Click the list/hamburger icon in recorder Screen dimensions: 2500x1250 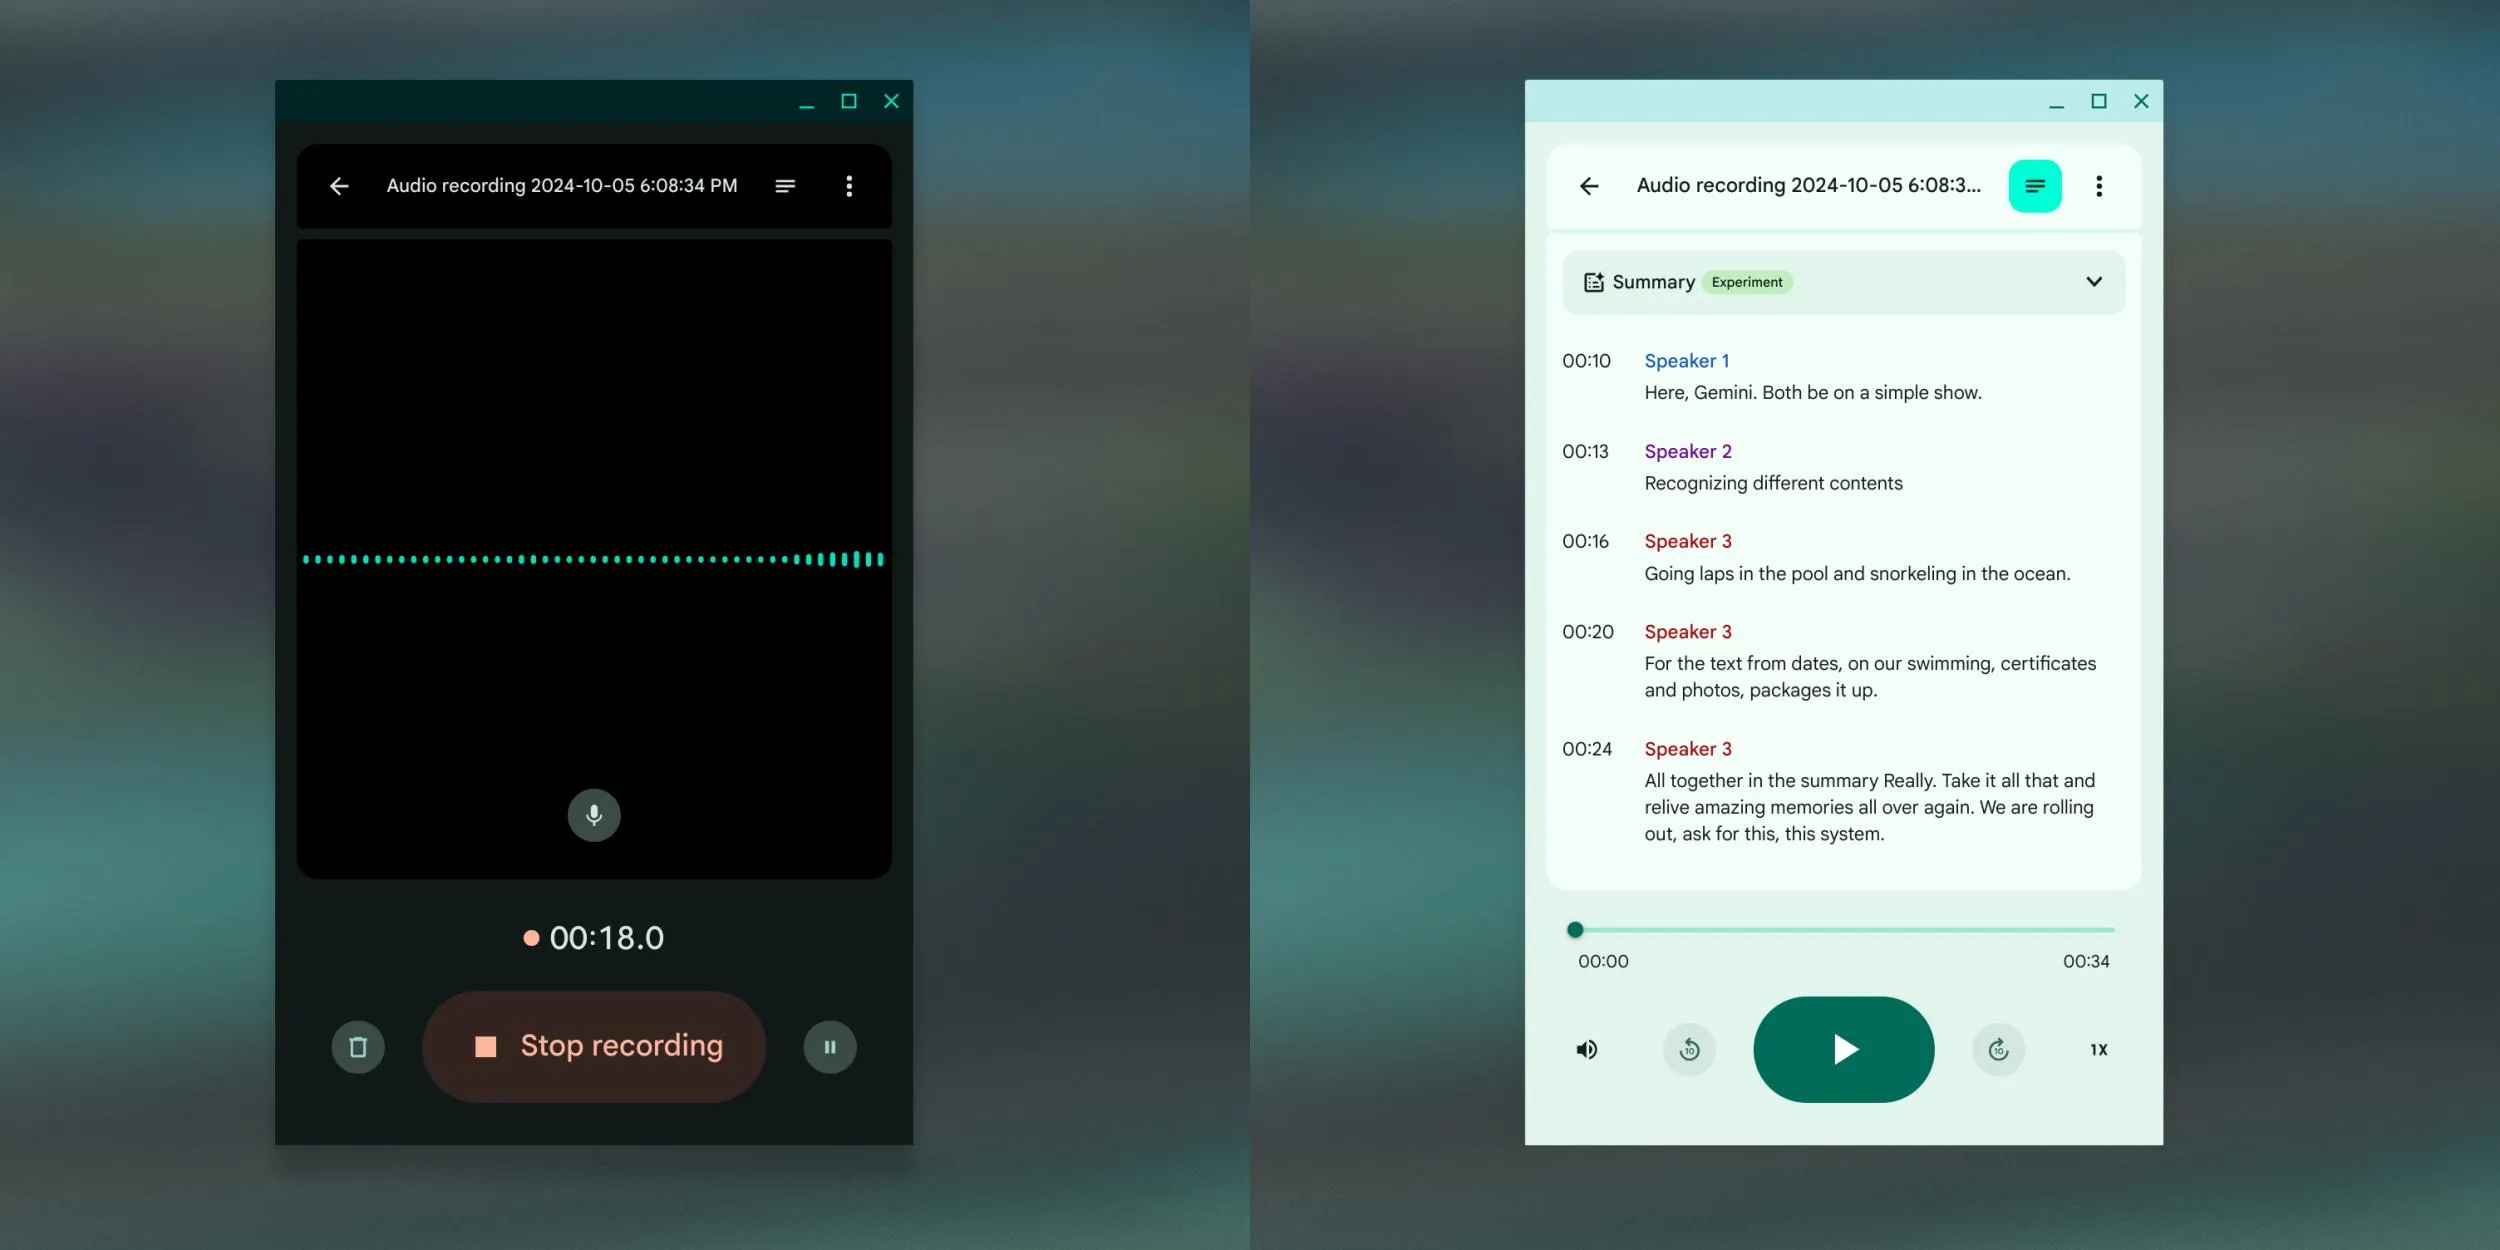(x=784, y=187)
